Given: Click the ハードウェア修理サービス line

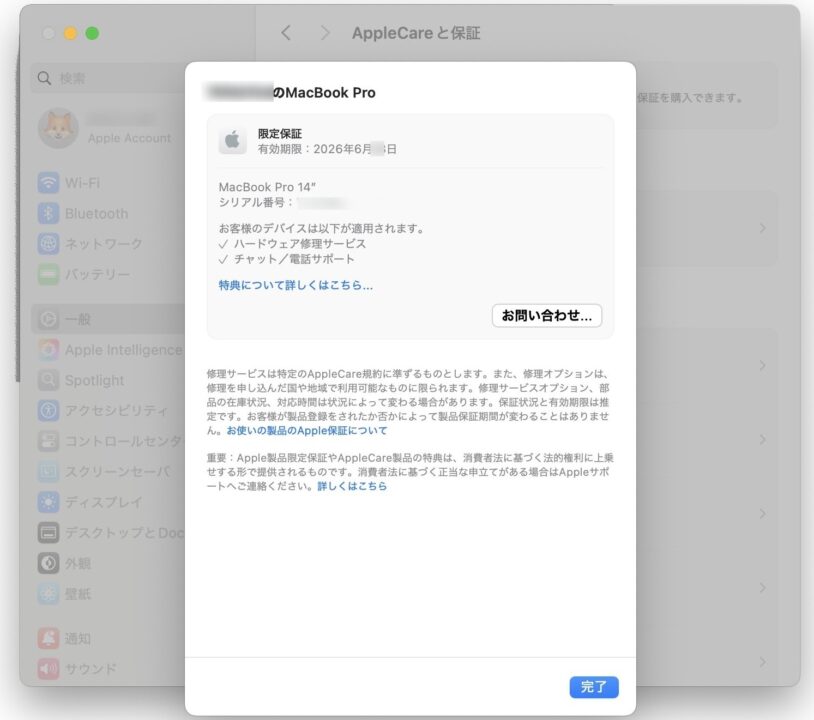Looking at the screenshot, I should click(292, 243).
